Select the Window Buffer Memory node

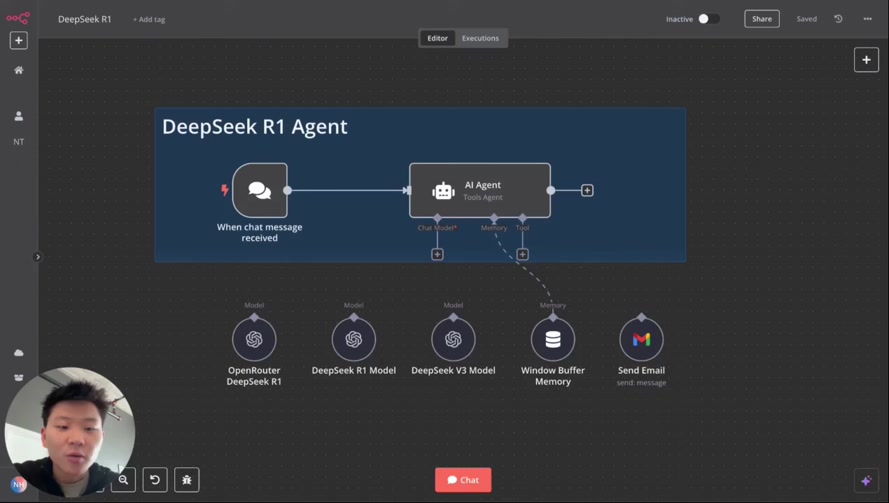[553, 339]
